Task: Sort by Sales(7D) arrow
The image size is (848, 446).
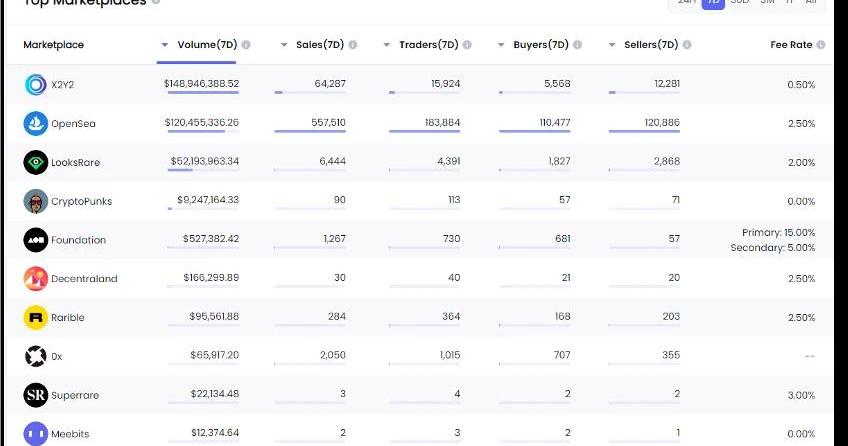Action: (283, 45)
